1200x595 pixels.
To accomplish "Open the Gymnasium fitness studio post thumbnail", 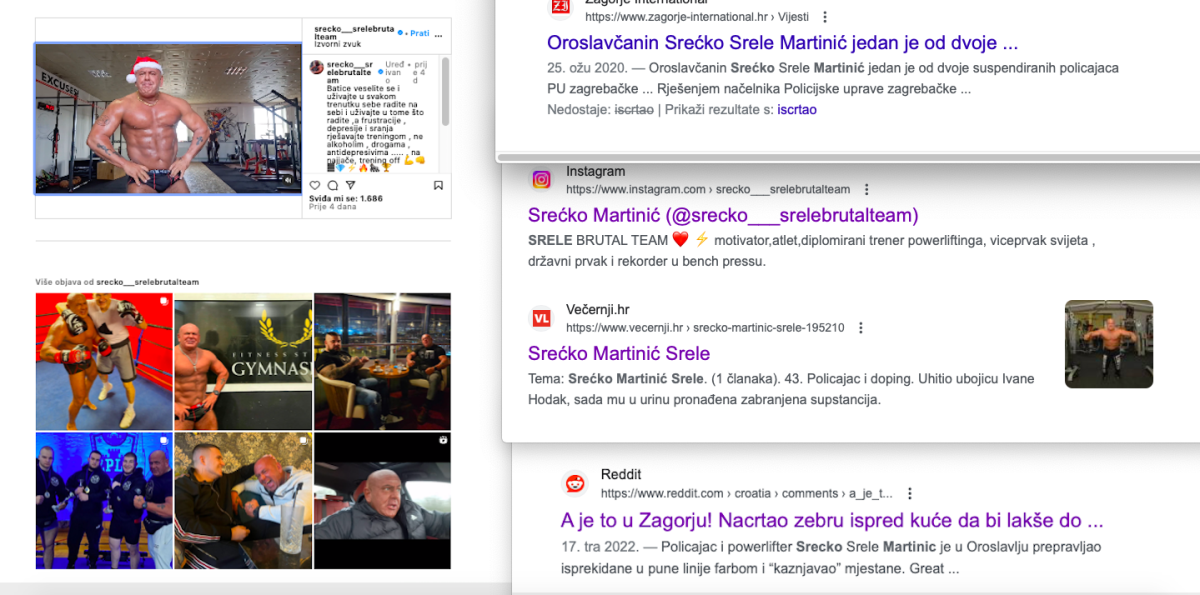I will 243,361.
